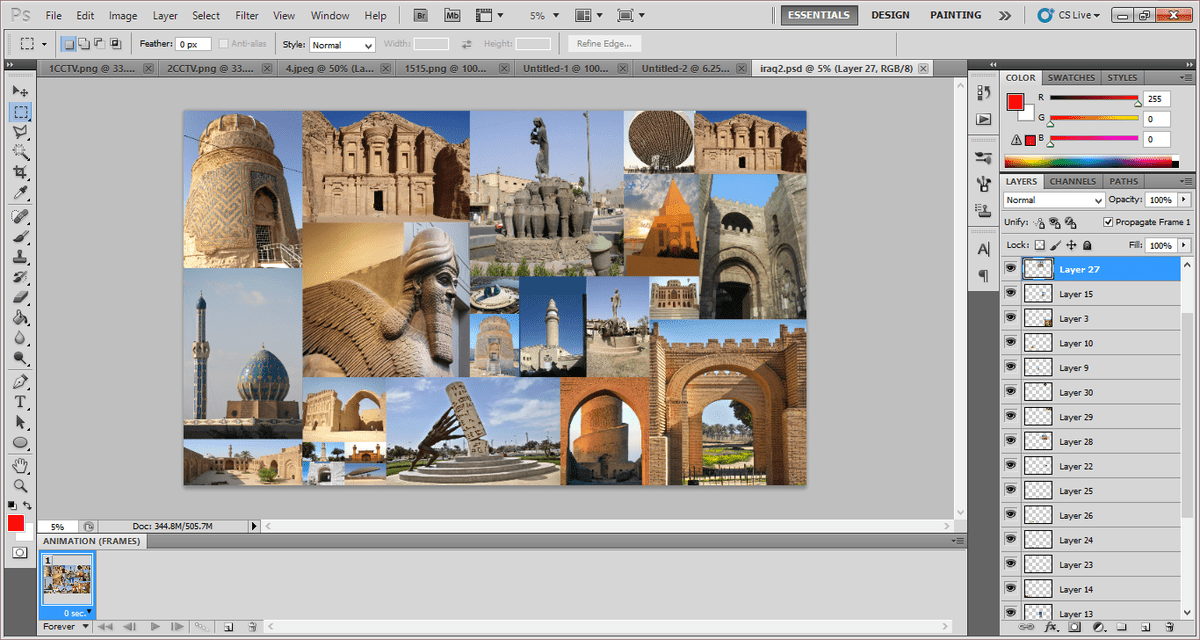Select the Eraser tool

point(20,297)
